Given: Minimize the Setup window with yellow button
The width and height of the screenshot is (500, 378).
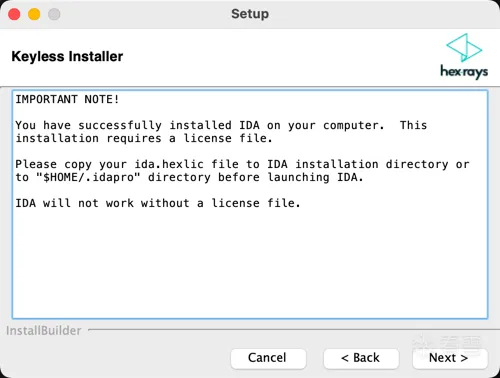Looking at the screenshot, I should 34,14.
